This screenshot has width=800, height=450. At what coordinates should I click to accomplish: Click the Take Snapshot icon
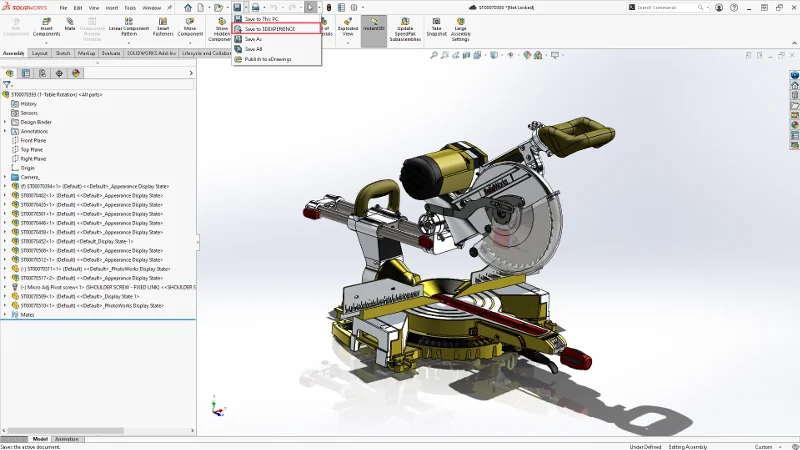click(437, 27)
